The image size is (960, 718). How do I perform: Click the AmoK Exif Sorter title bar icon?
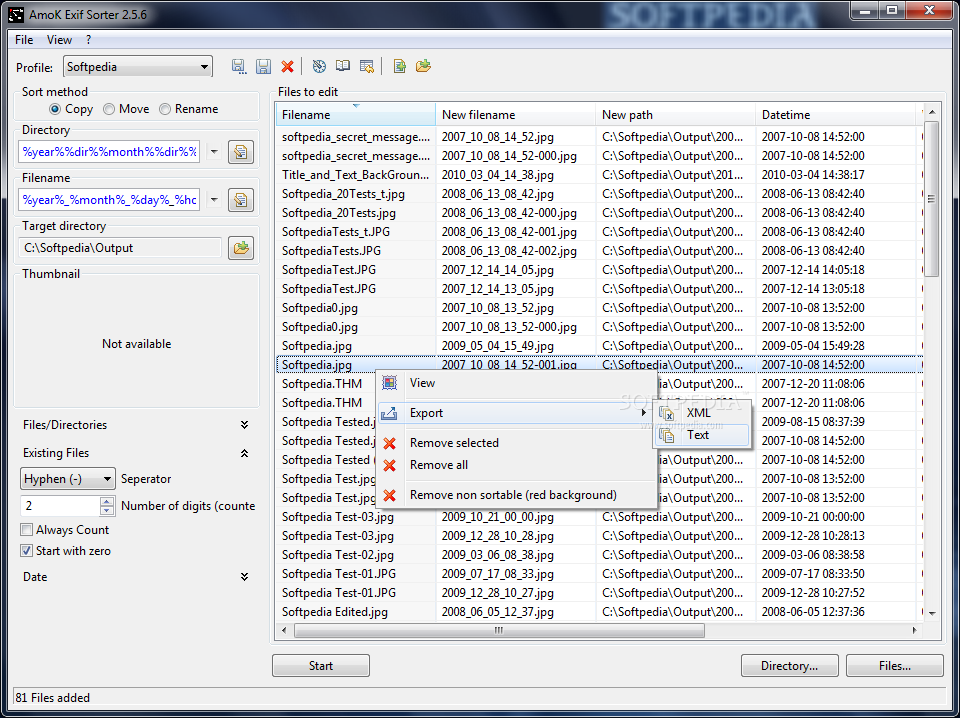coord(15,14)
